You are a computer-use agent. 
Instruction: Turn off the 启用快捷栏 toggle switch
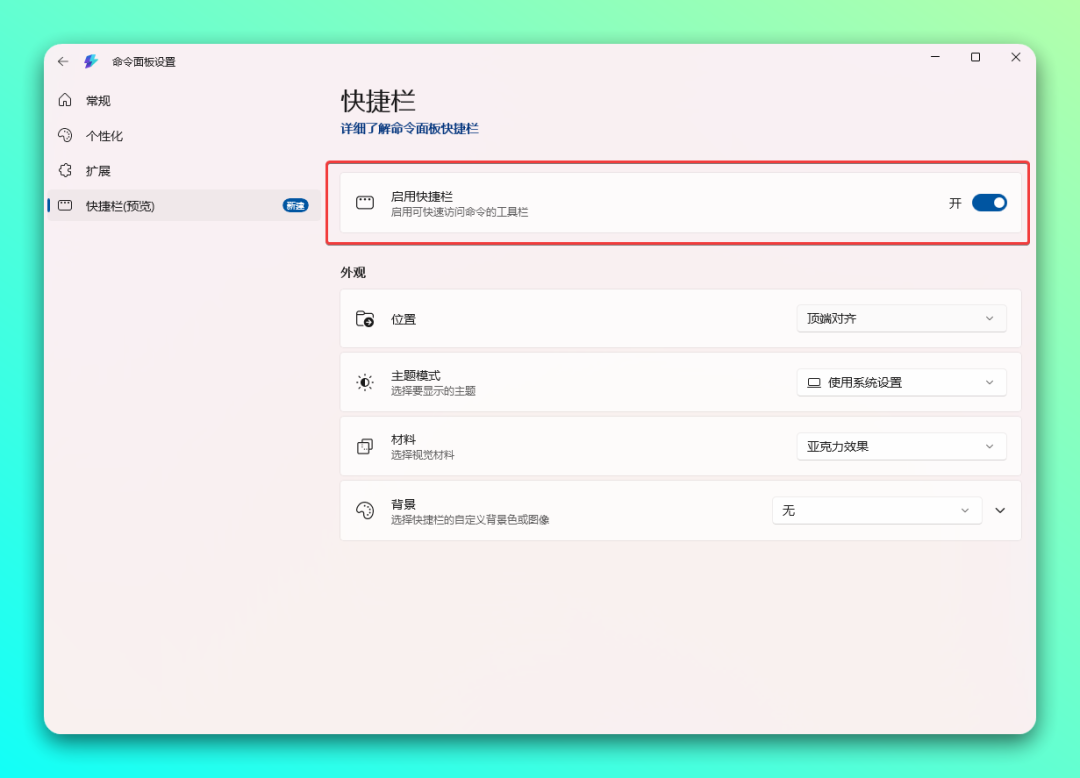(x=989, y=203)
